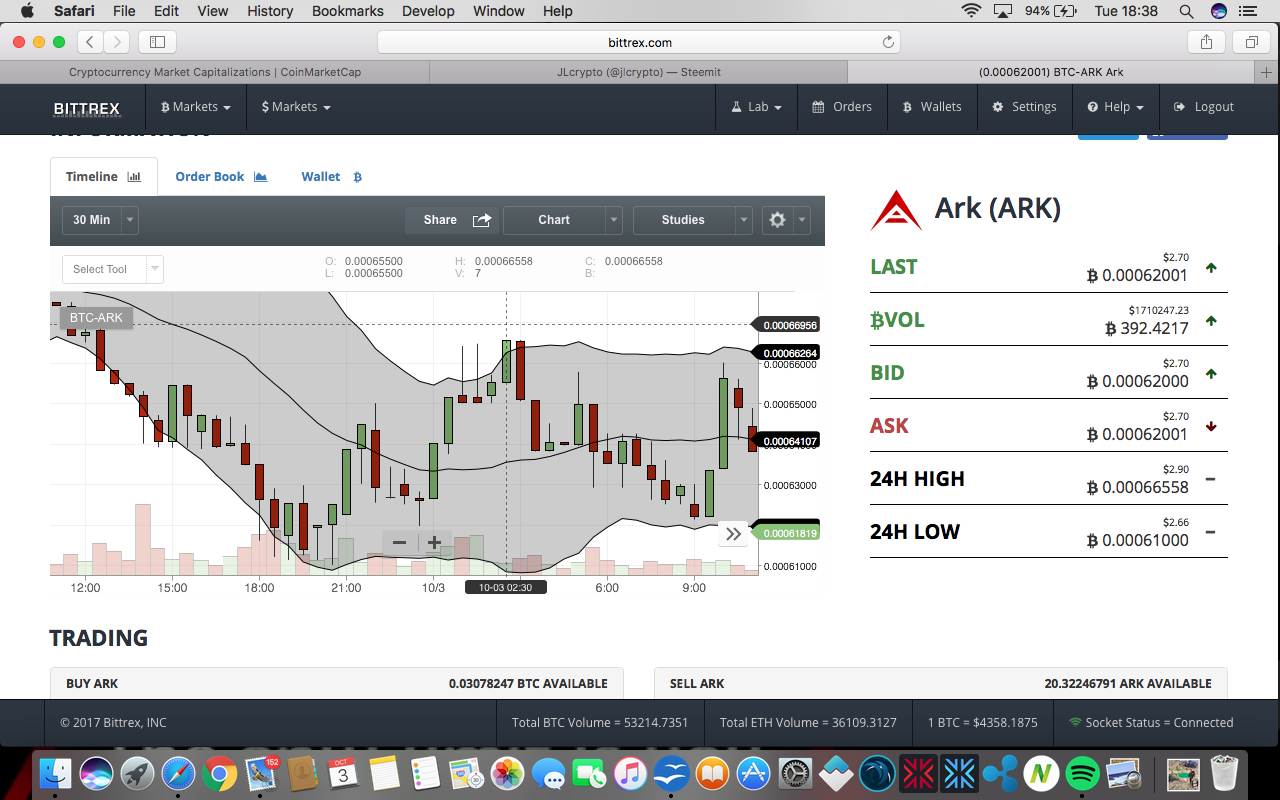Click the 24H HIGH value 0.00066558
The image size is (1280, 800).
tap(1138, 487)
